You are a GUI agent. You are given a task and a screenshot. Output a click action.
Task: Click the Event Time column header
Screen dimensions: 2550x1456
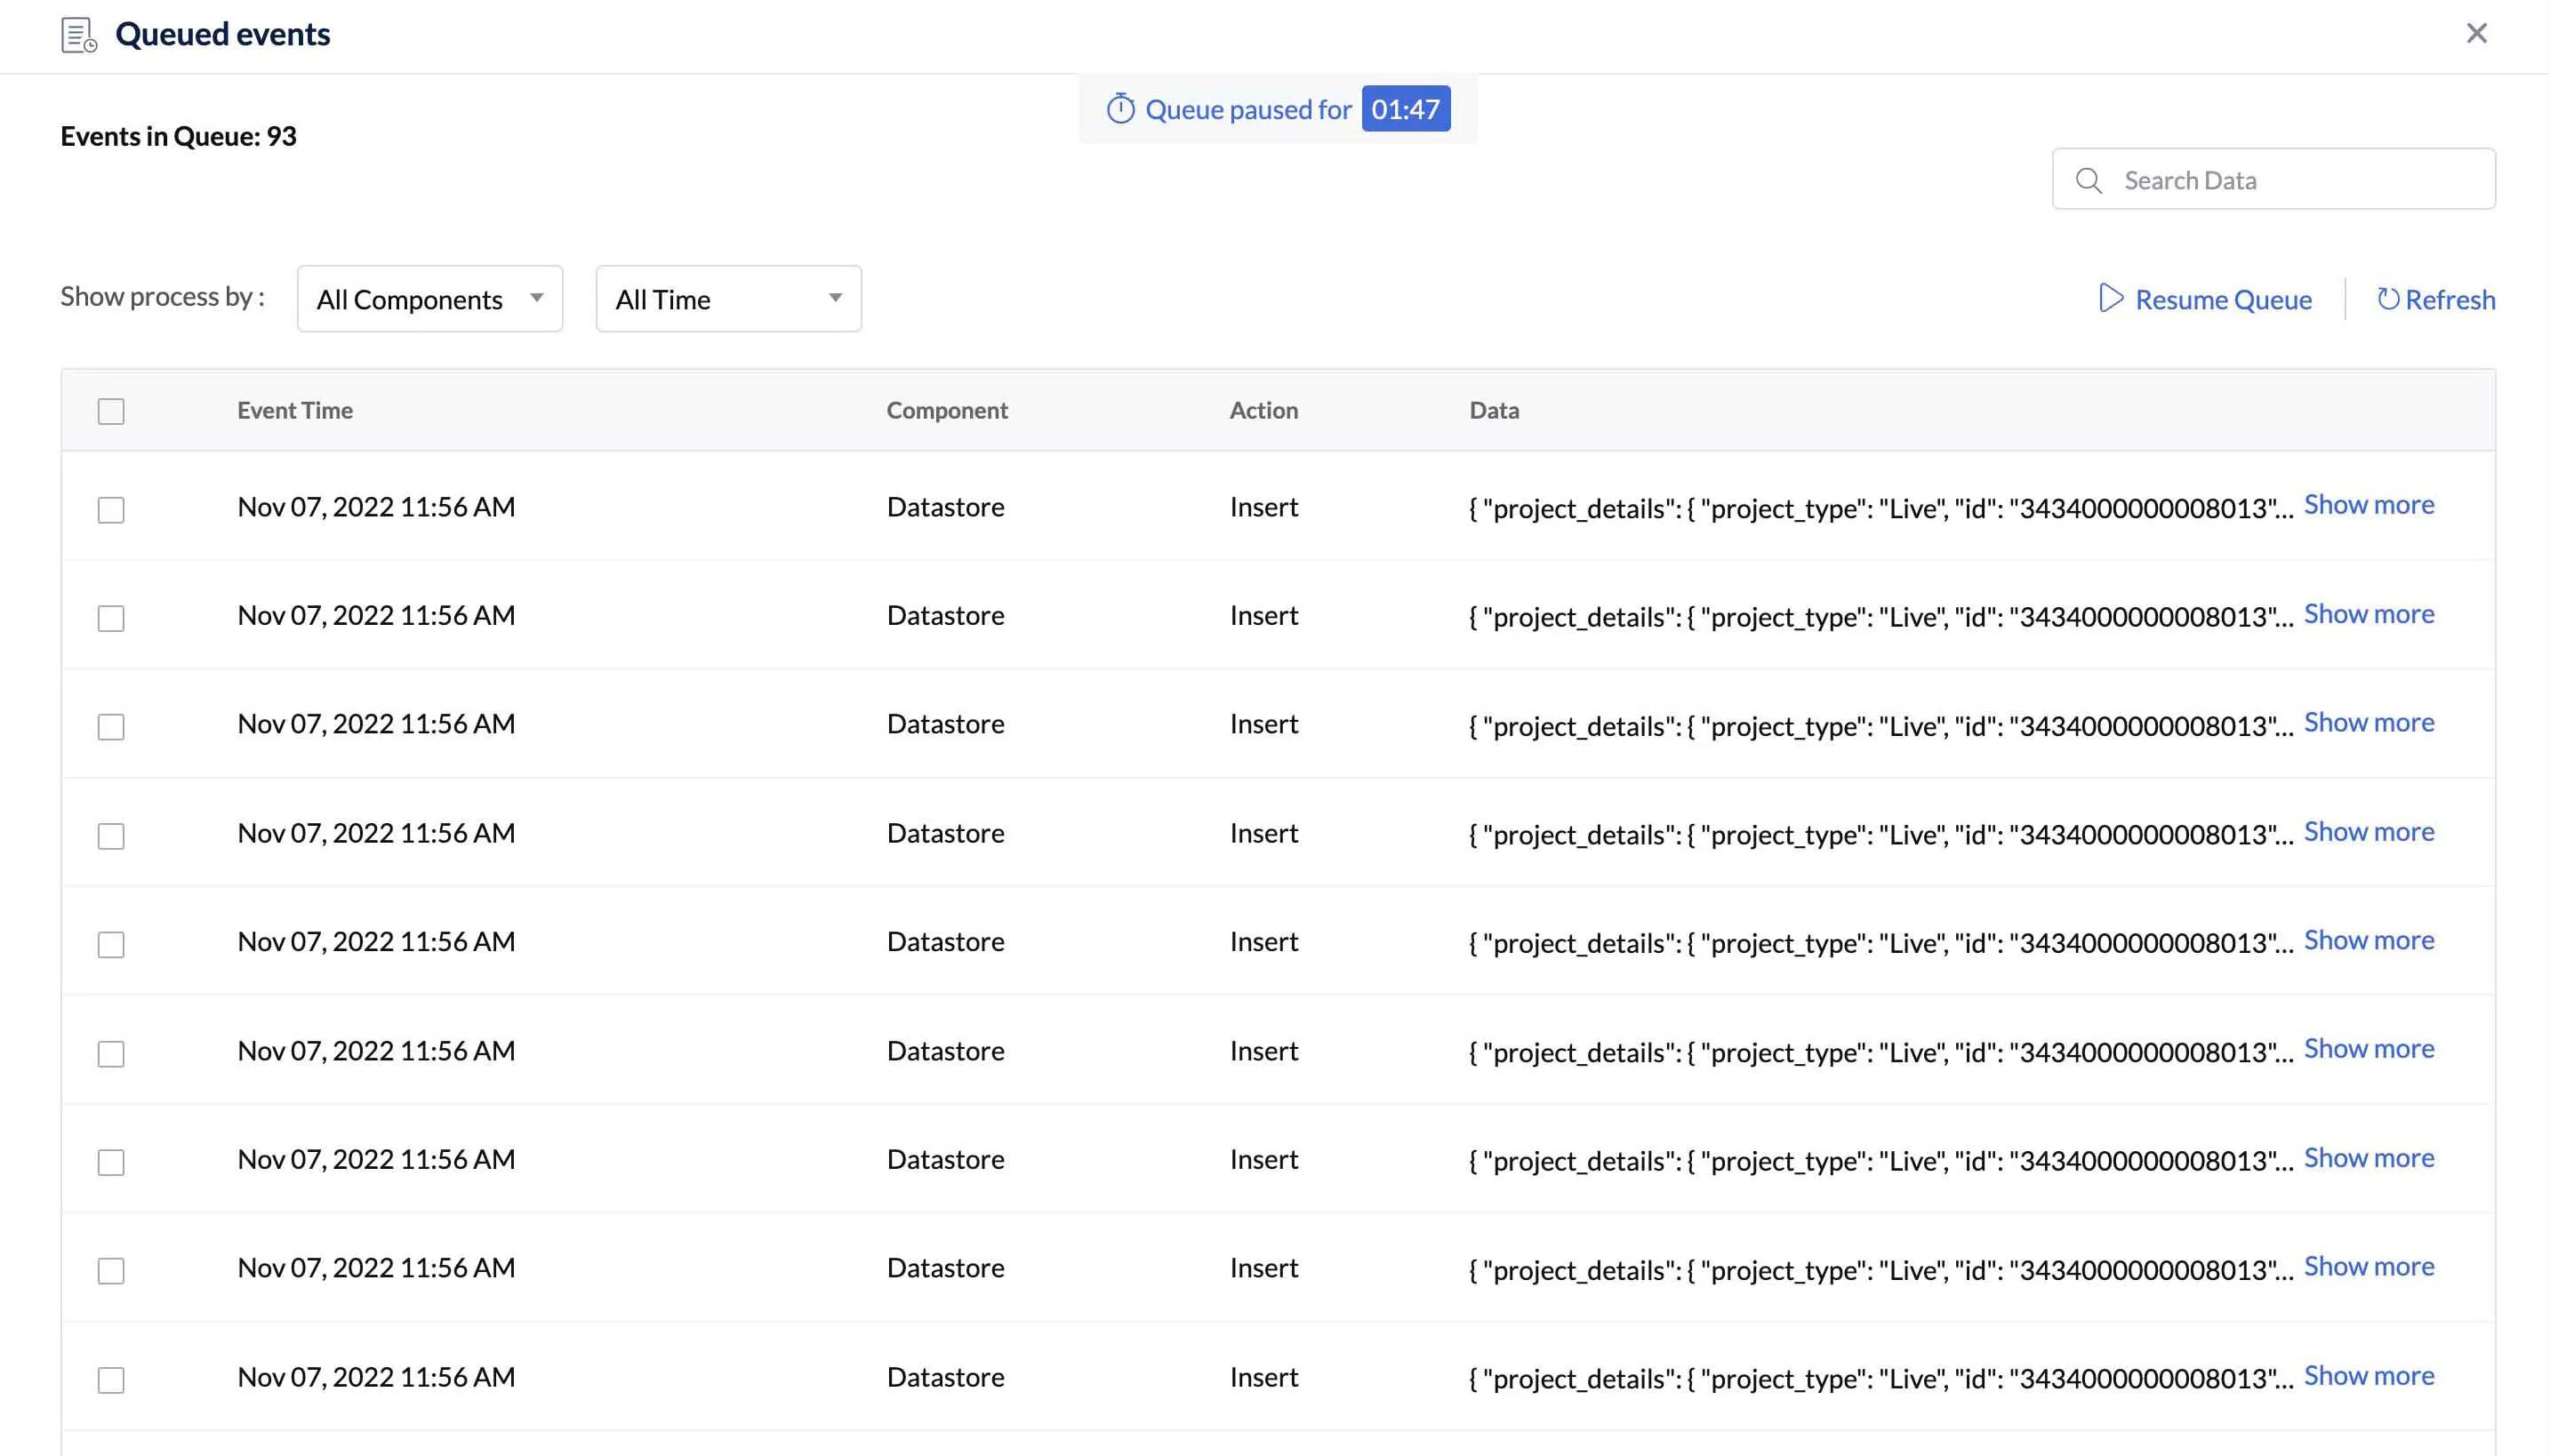tap(294, 410)
